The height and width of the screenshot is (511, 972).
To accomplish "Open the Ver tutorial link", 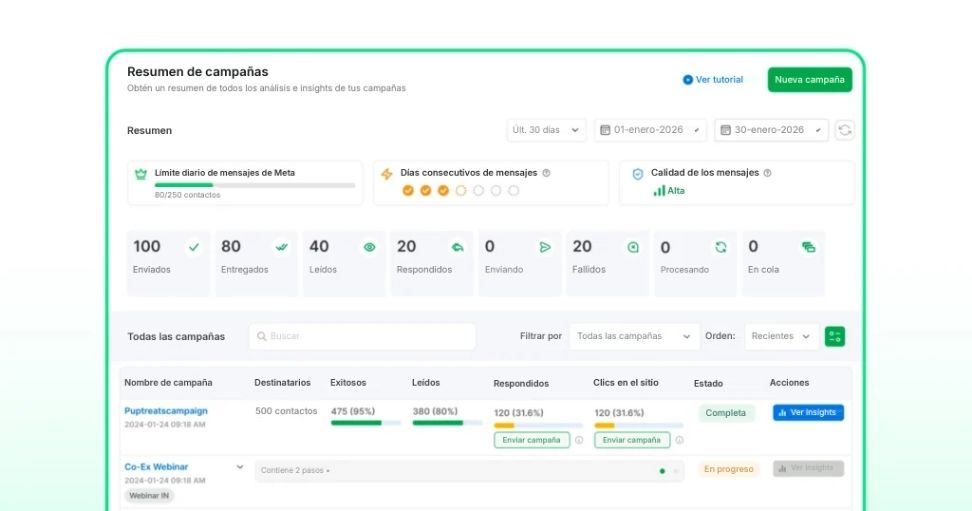I will pos(713,79).
